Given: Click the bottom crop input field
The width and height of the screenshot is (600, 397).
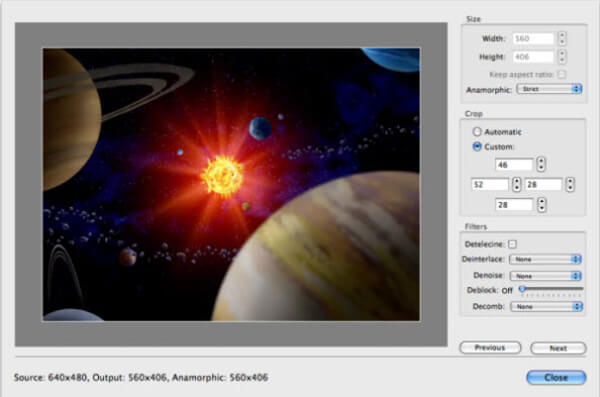Looking at the screenshot, I should pyautogui.click(x=514, y=205).
